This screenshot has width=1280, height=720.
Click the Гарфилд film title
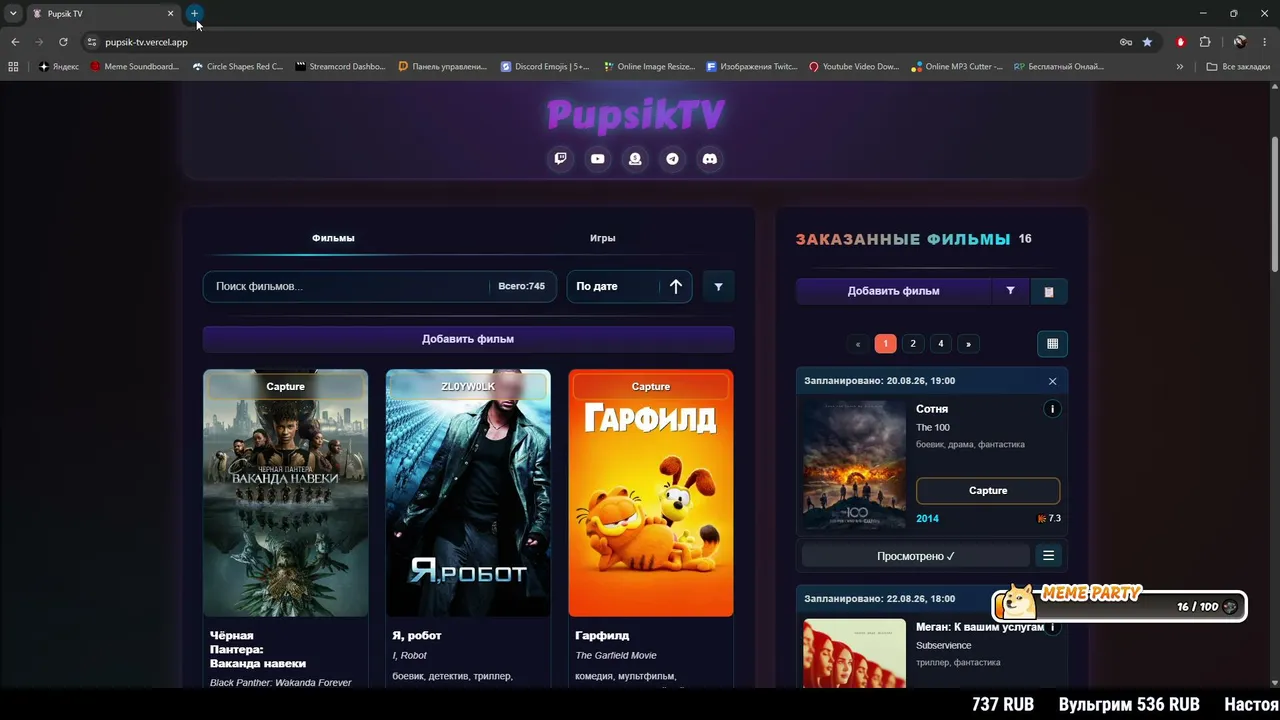(x=602, y=636)
